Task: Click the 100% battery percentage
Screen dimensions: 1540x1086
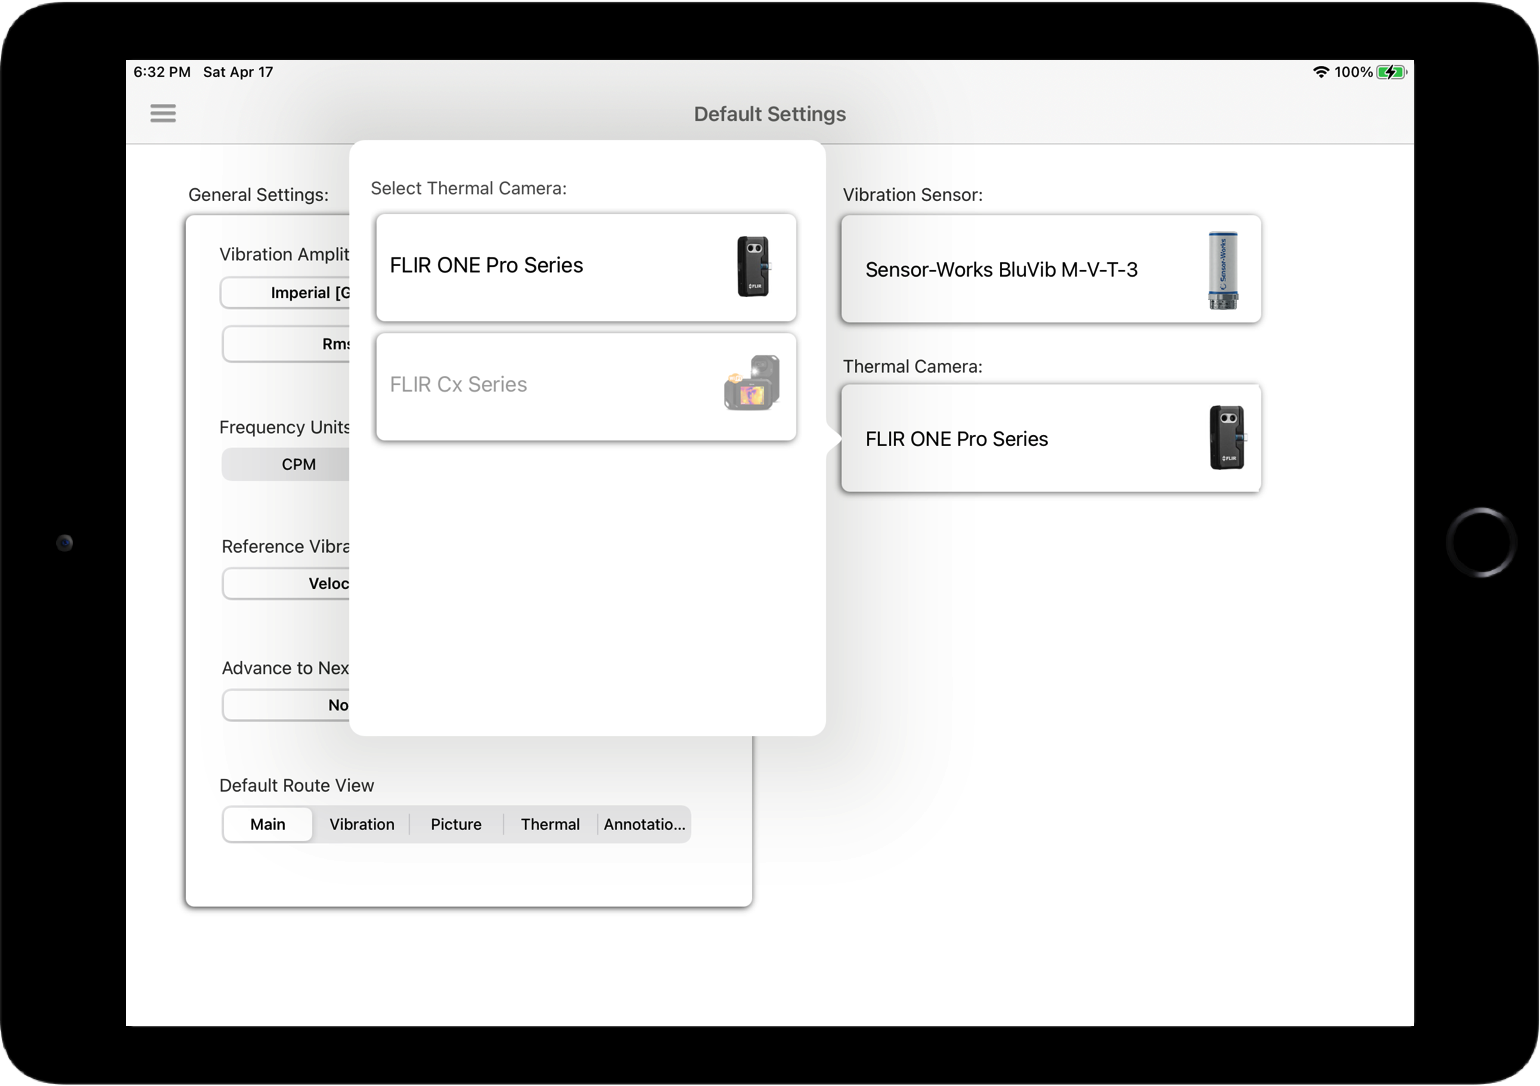Action: (x=1354, y=72)
